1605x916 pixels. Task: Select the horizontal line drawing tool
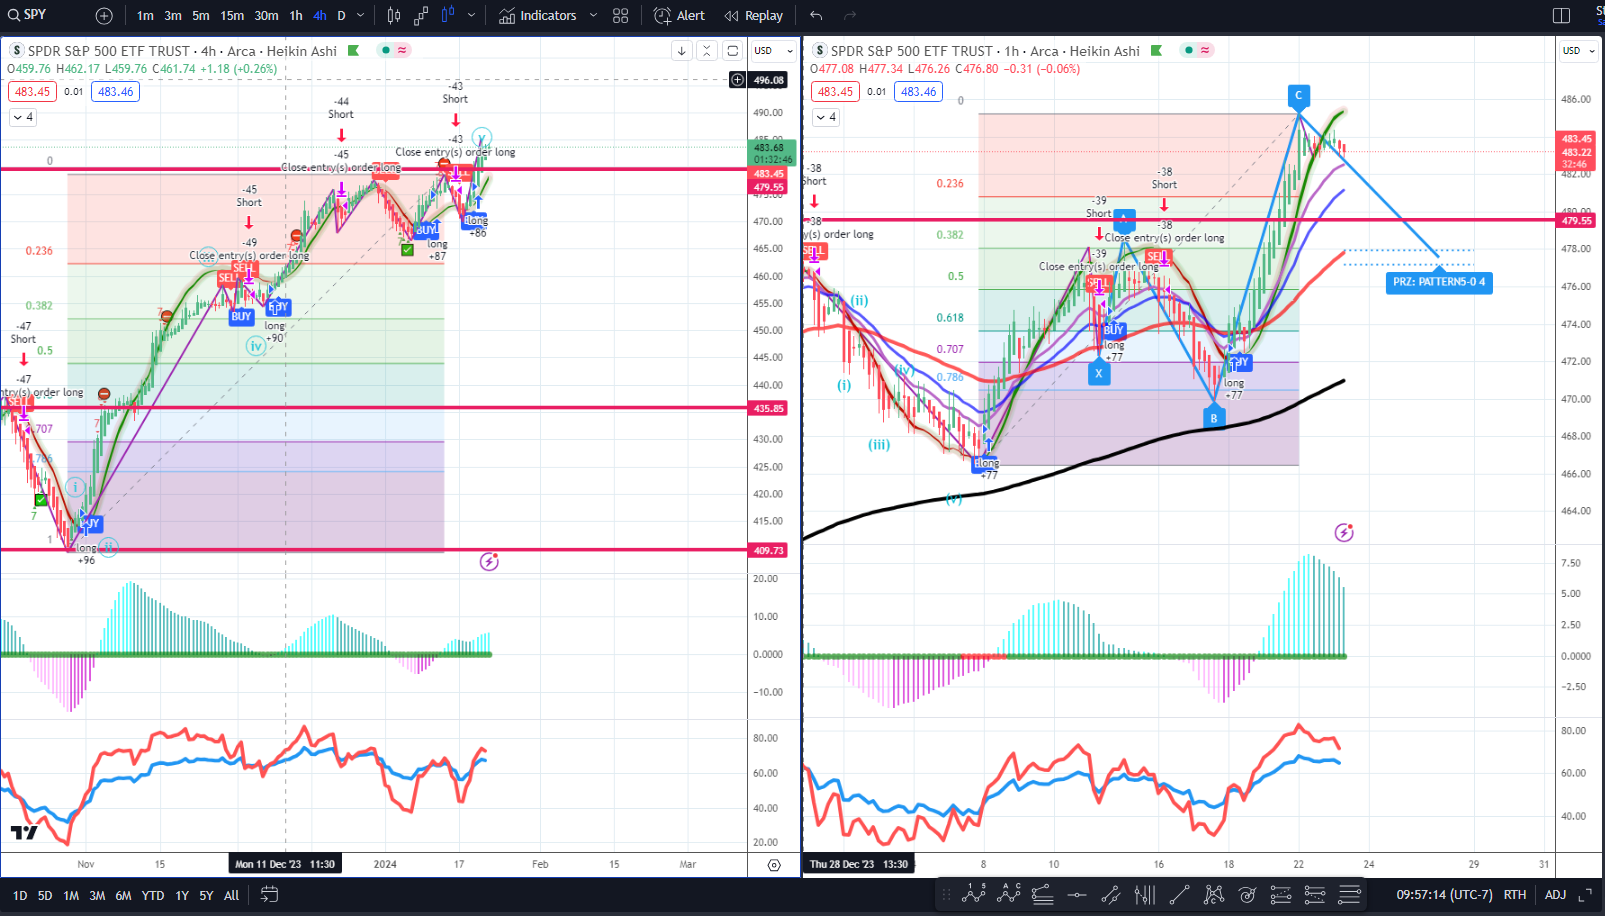(x=1077, y=894)
